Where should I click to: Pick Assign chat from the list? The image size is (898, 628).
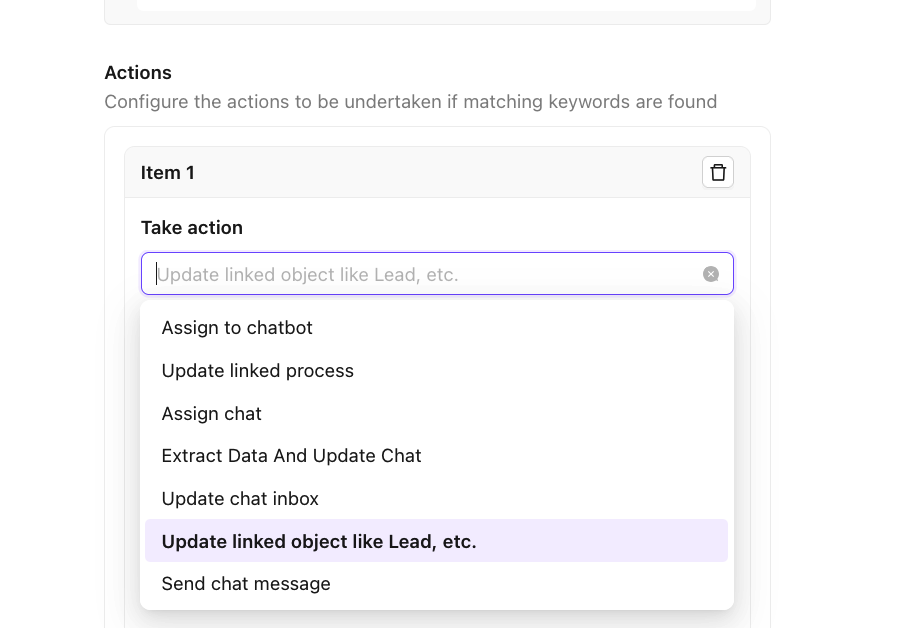click(x=211, y=414)
